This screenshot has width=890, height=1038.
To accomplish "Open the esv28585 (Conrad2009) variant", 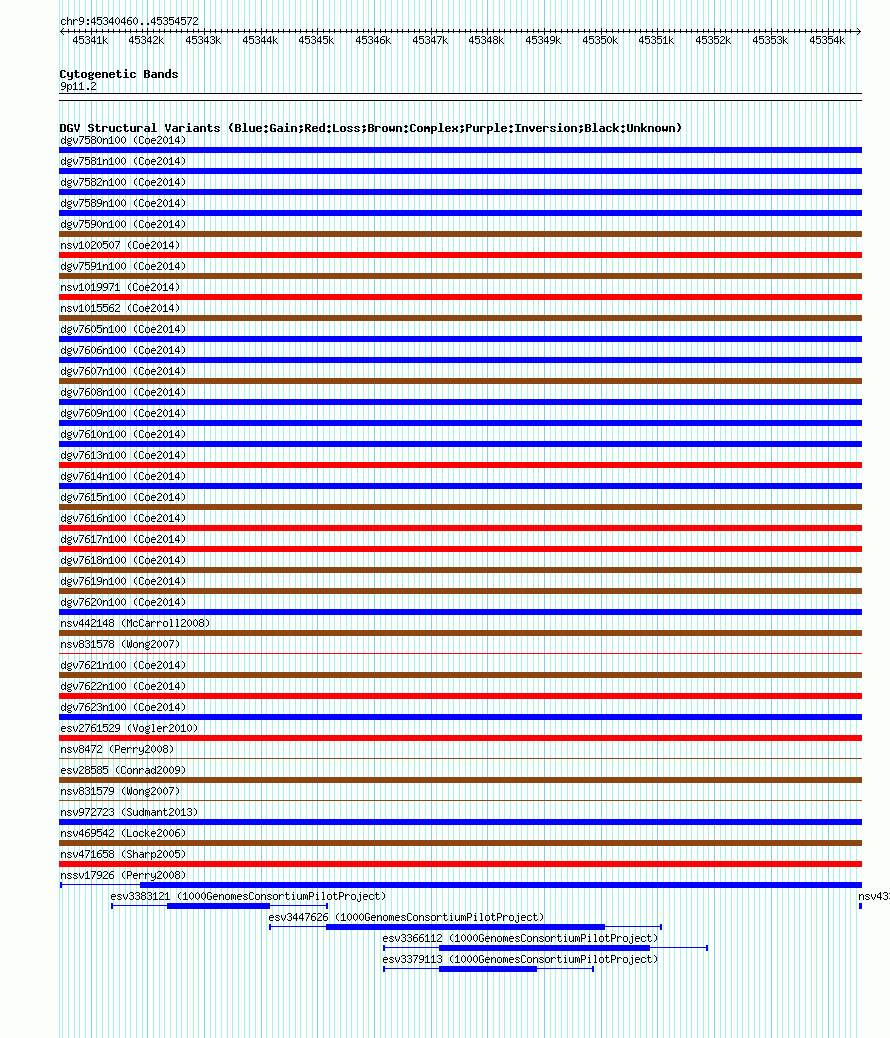I will click(123, 771).
